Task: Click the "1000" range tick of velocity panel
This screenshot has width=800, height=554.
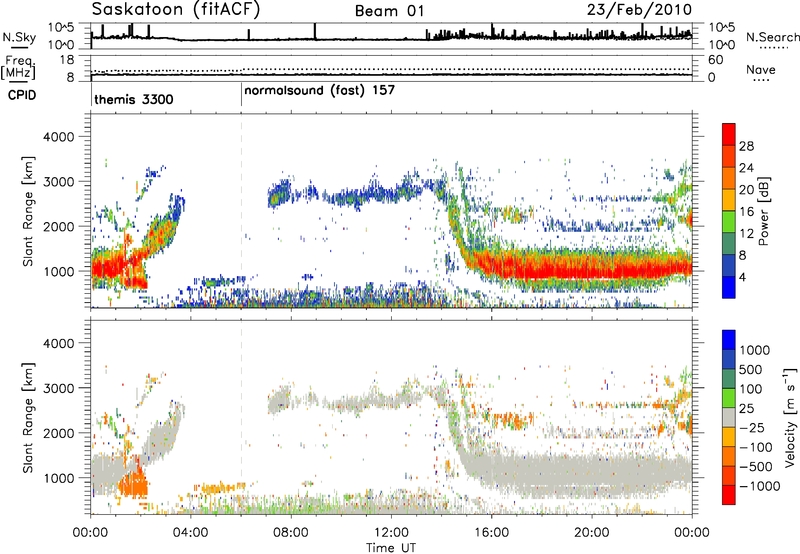Action: 58,478
